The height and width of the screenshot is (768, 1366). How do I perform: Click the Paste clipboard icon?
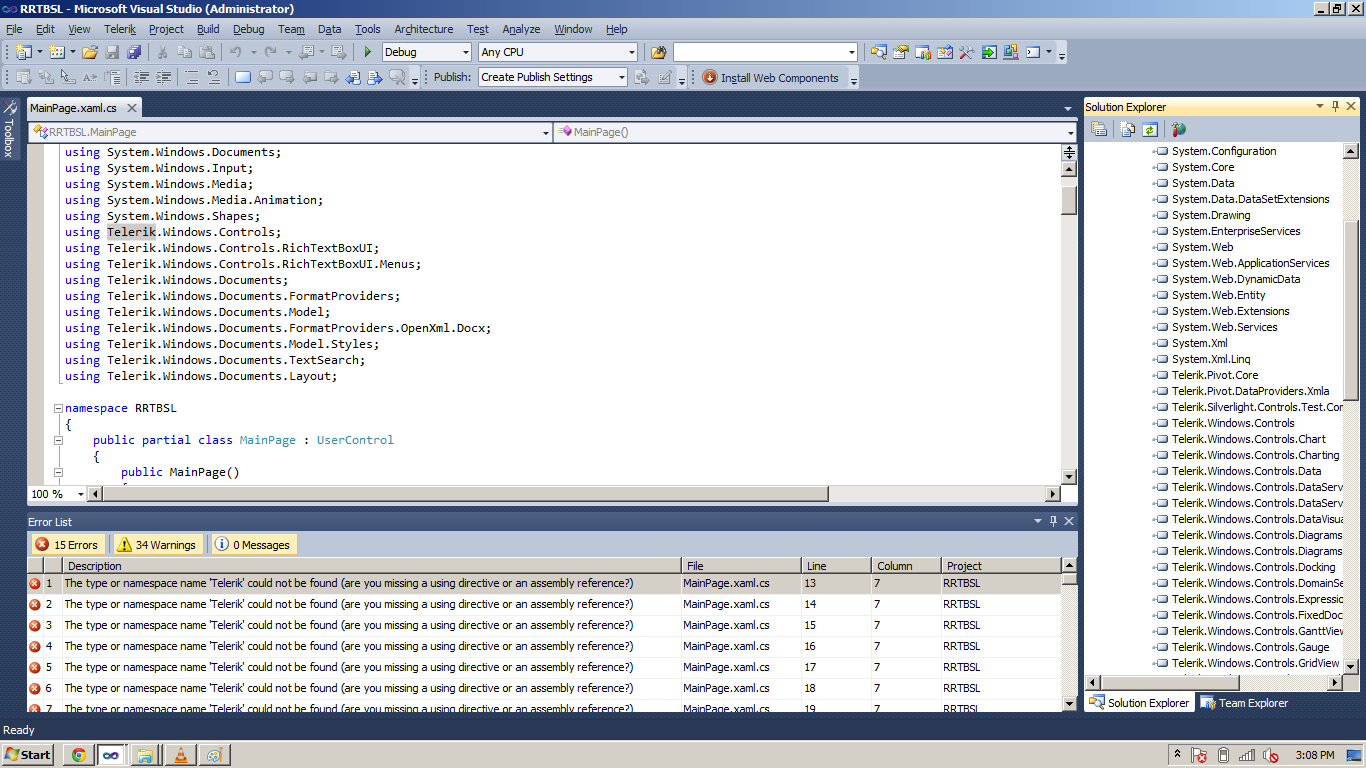pos(207,52)
